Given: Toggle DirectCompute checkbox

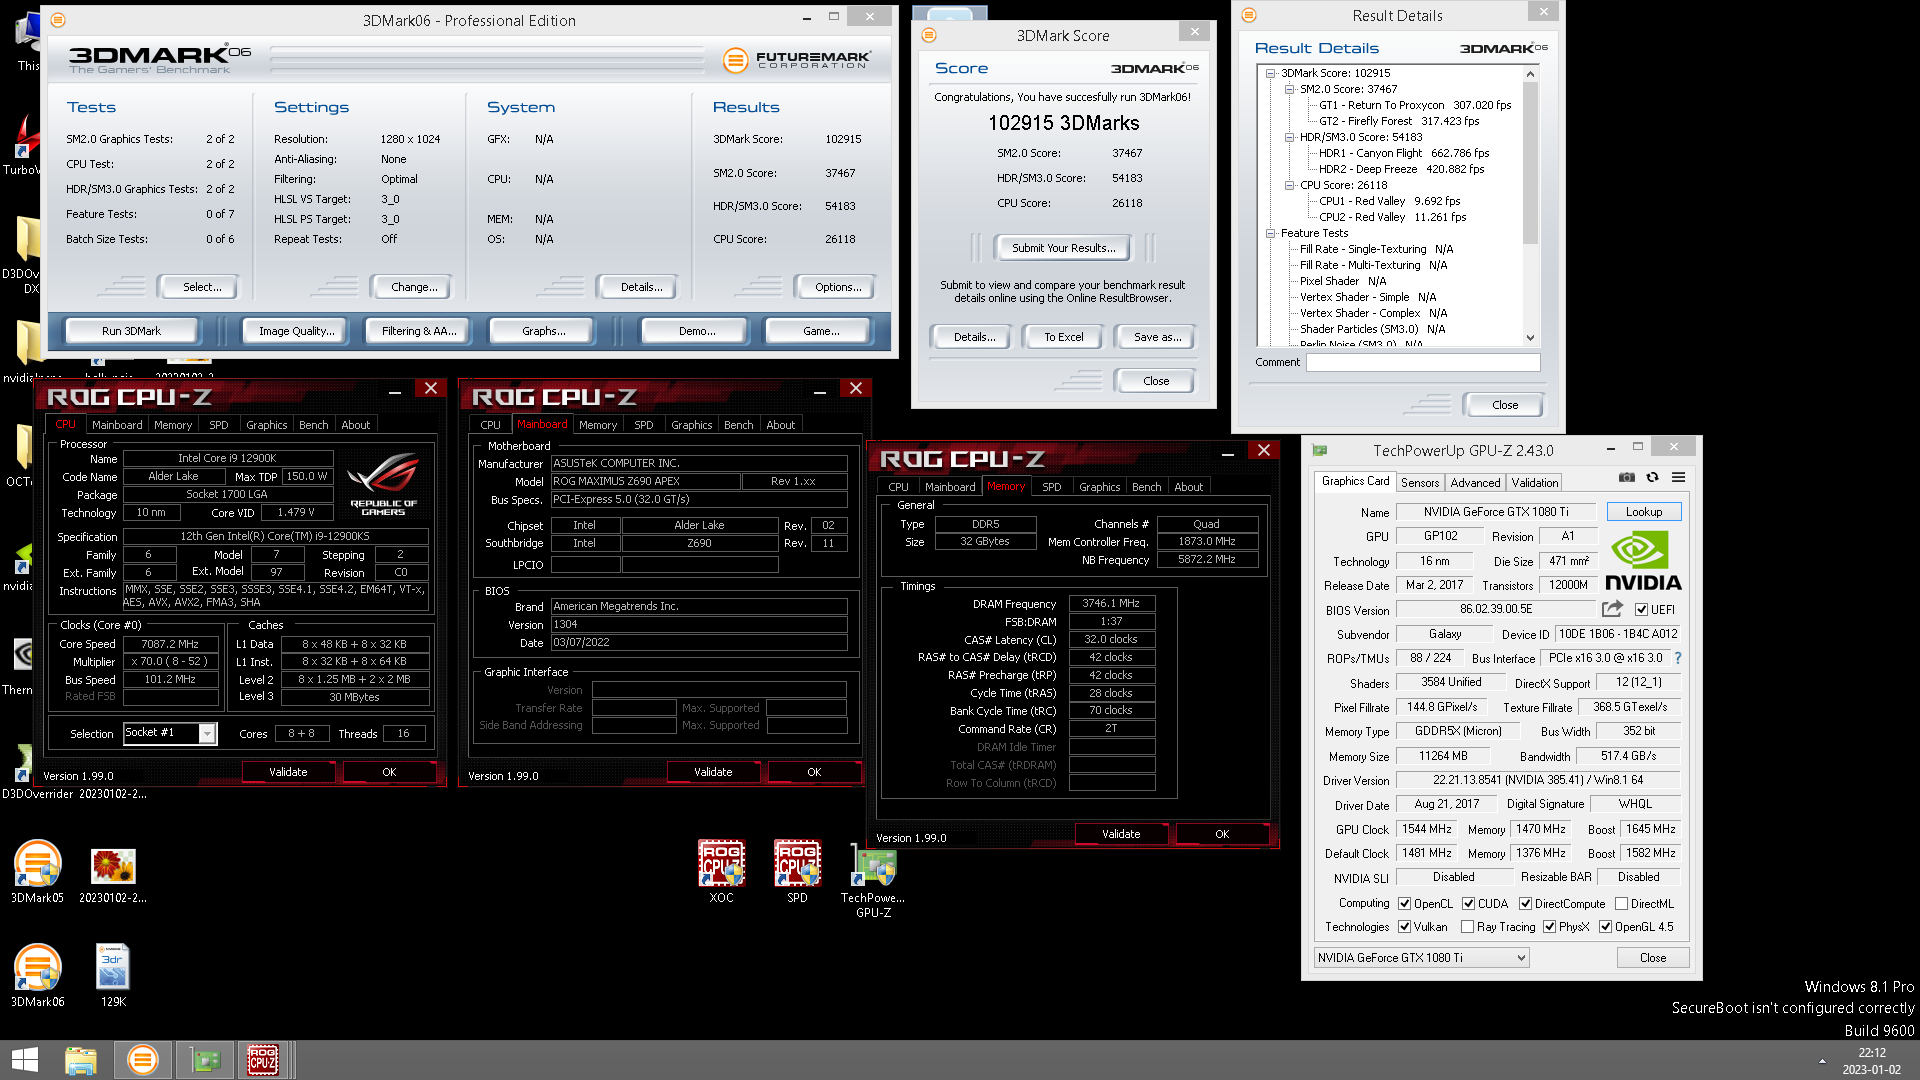Looking at the screenshot, I should 1526,904.
